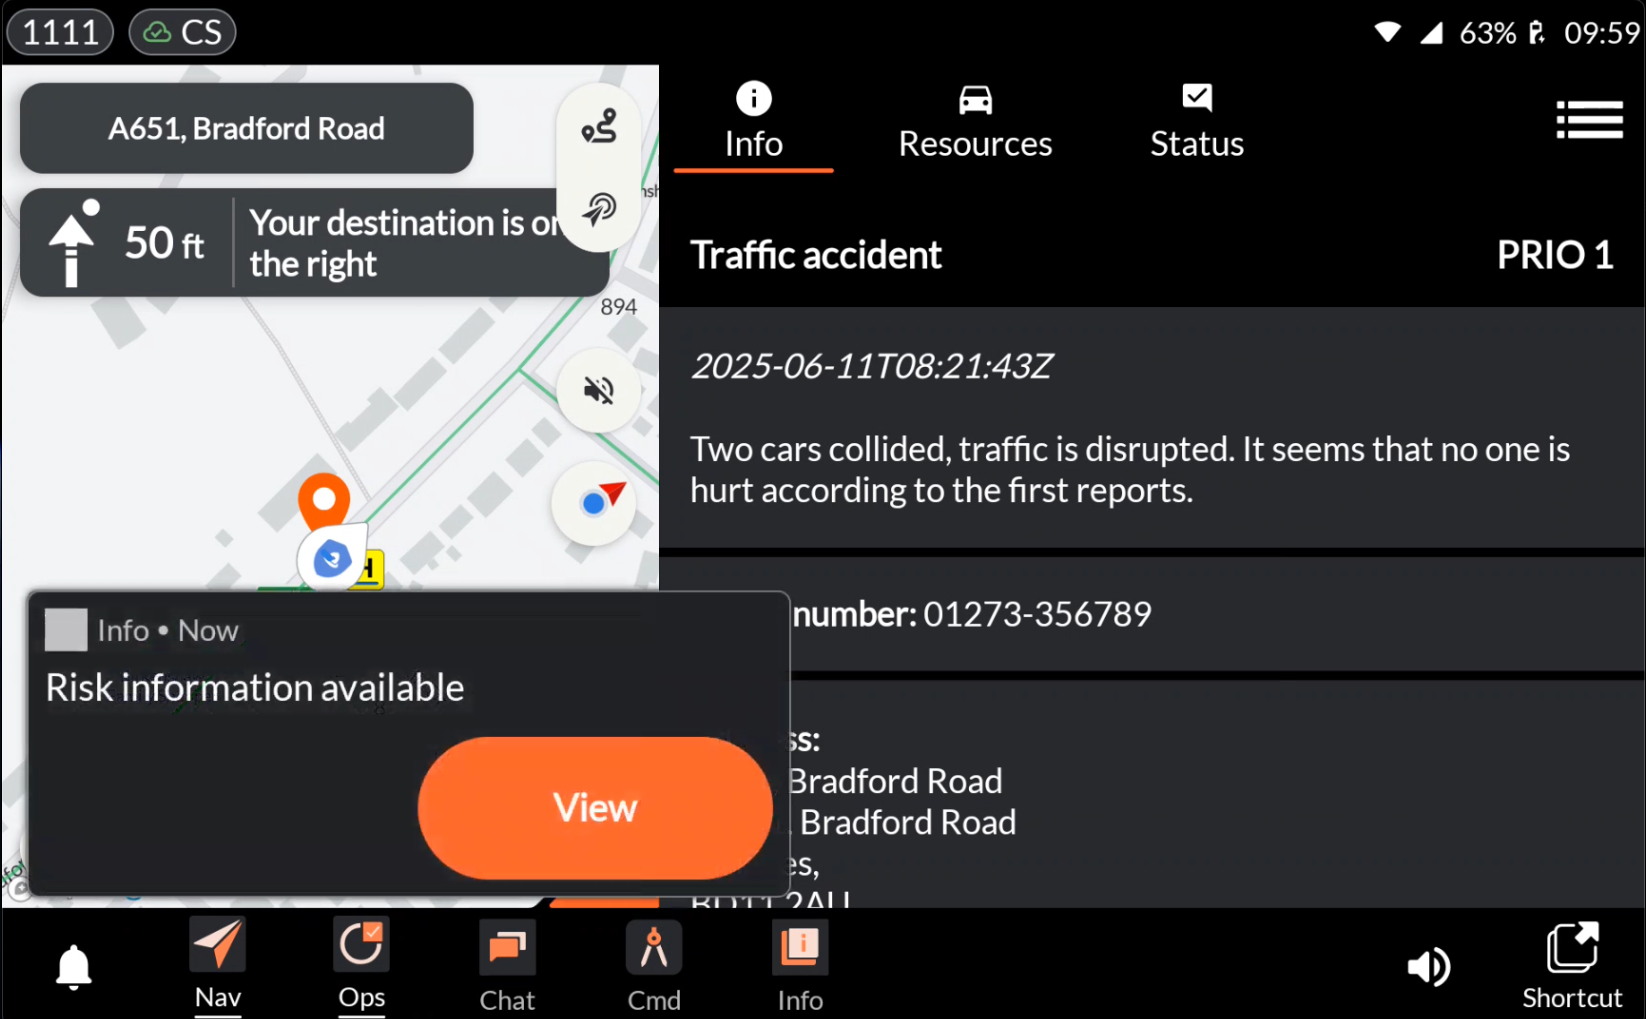Select the orange destination pin on map

(324, 501)
